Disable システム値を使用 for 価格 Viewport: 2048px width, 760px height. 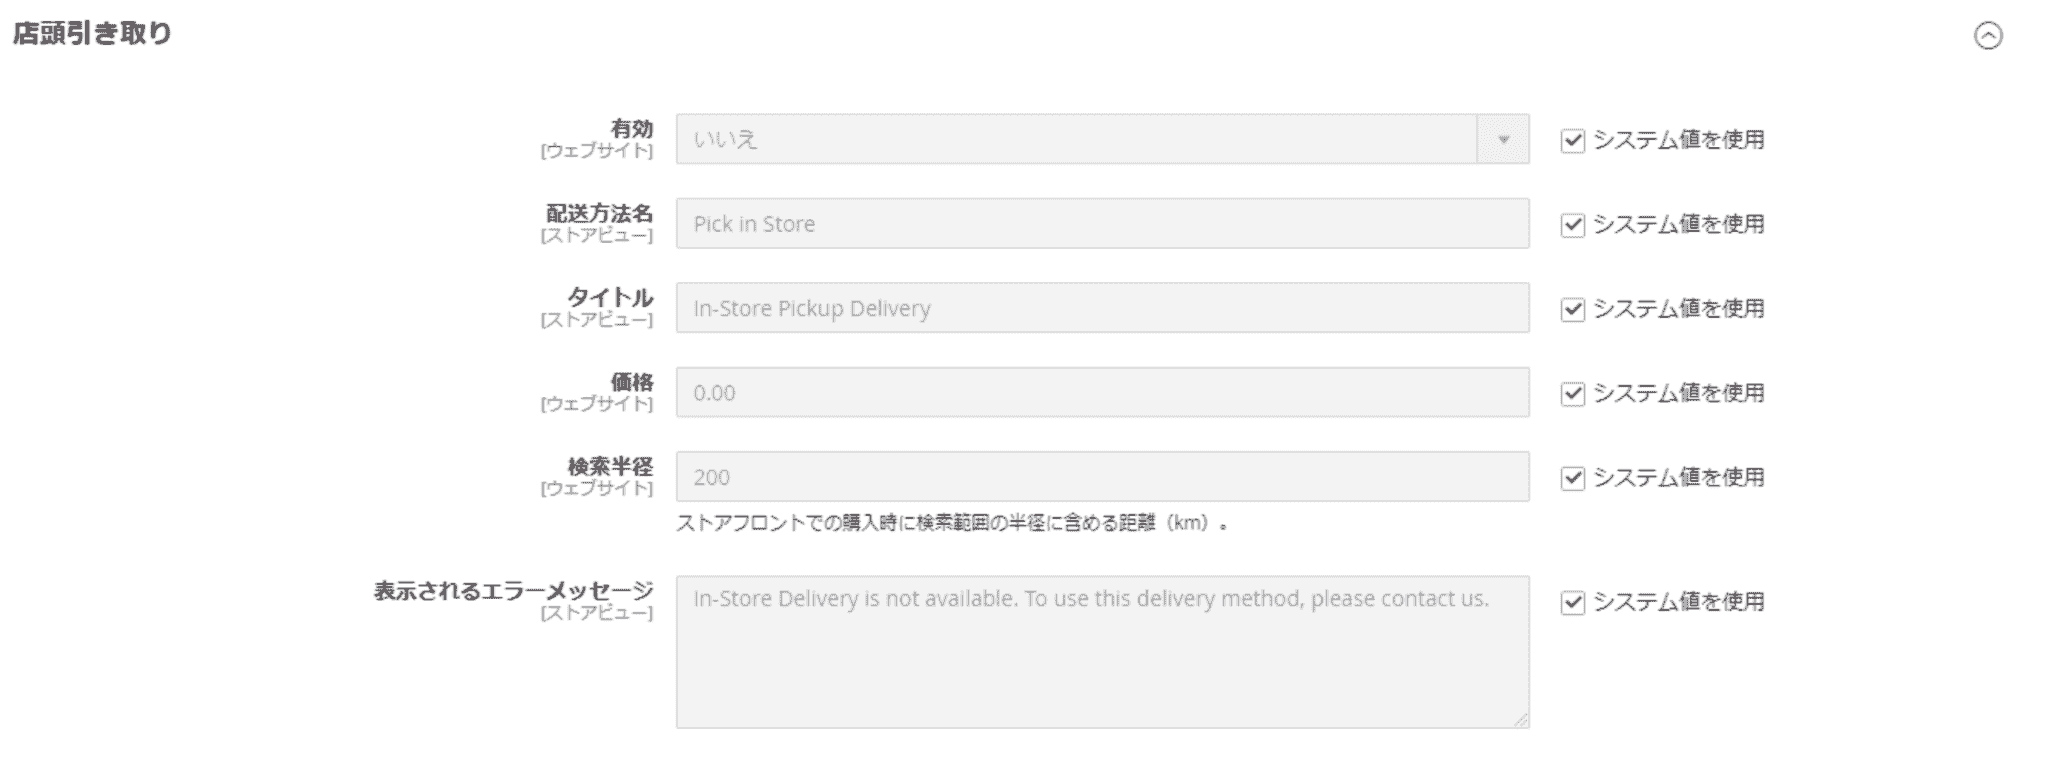point(1573,394)
